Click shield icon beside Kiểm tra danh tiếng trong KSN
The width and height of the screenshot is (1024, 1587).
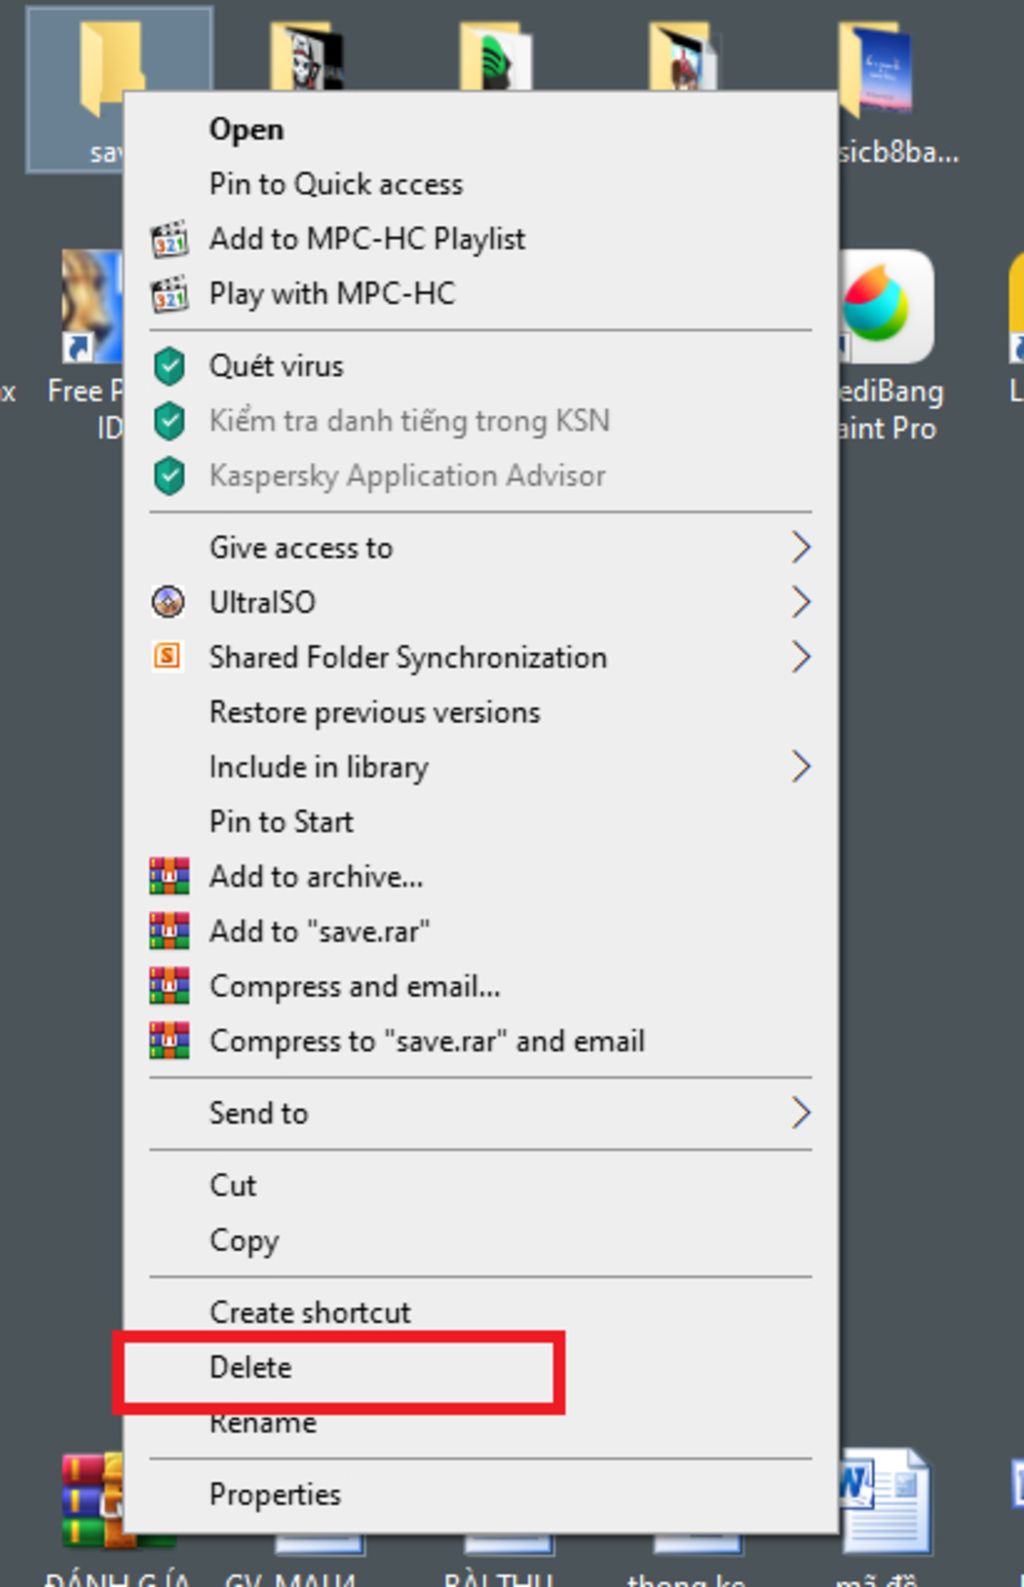point(169,421)
